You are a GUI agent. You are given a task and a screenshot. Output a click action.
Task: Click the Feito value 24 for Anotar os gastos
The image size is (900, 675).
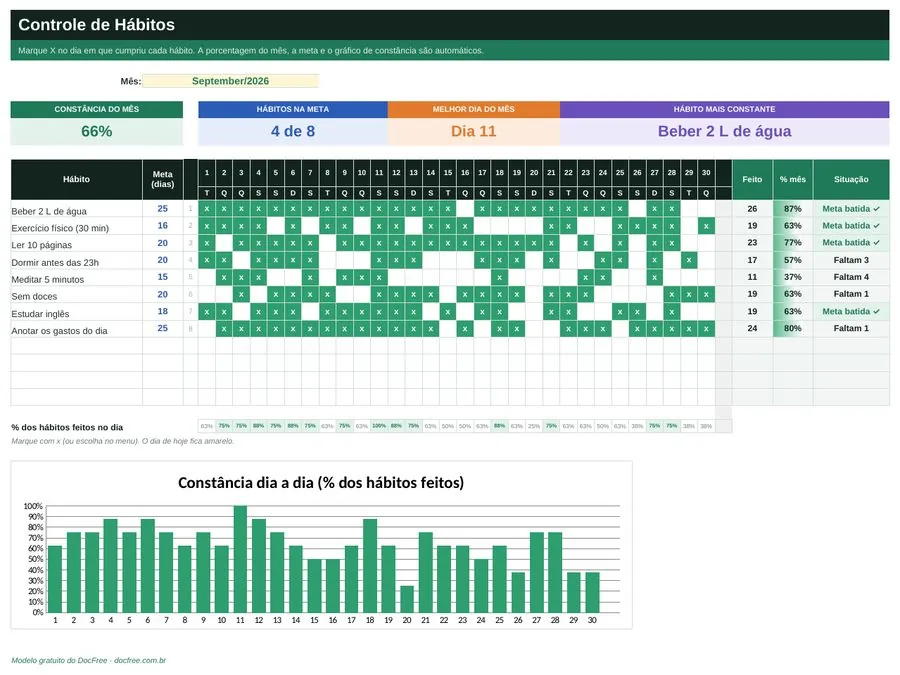pyautogui.click(x=752, y=328)
